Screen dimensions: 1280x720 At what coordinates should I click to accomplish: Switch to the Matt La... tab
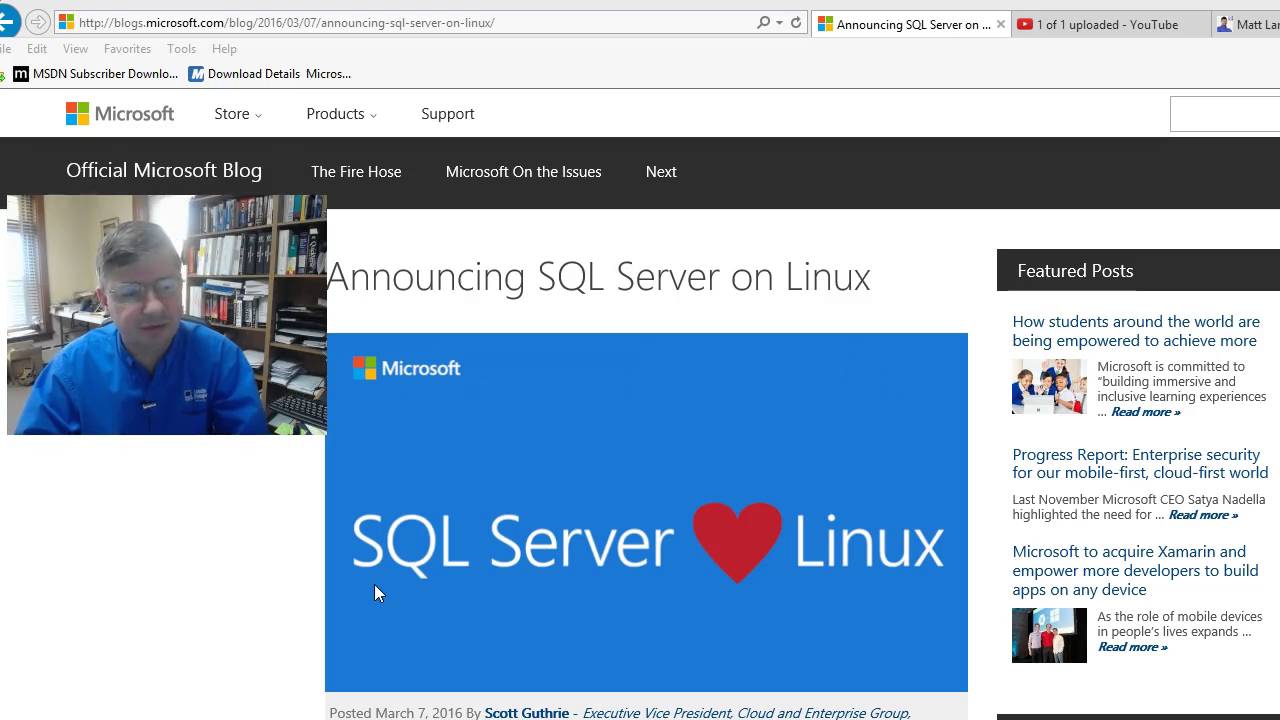click(1246, 25)
